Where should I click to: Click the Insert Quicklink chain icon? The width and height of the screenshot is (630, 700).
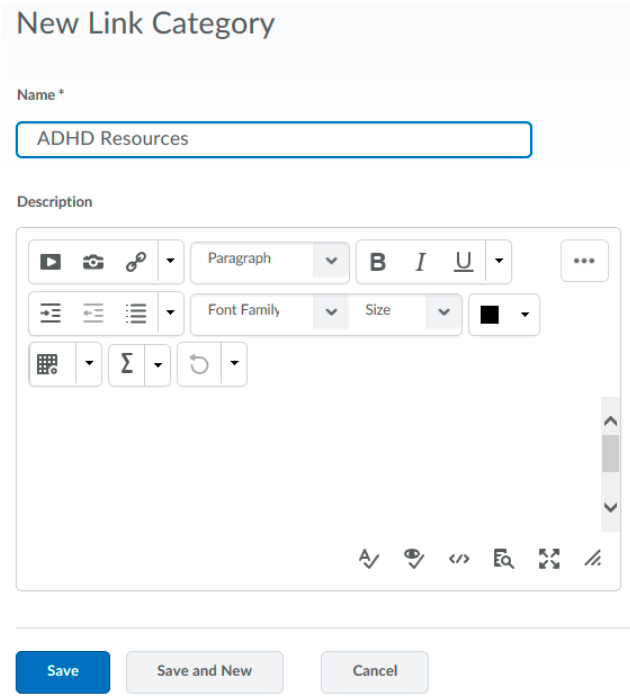(x=136, y=262)
